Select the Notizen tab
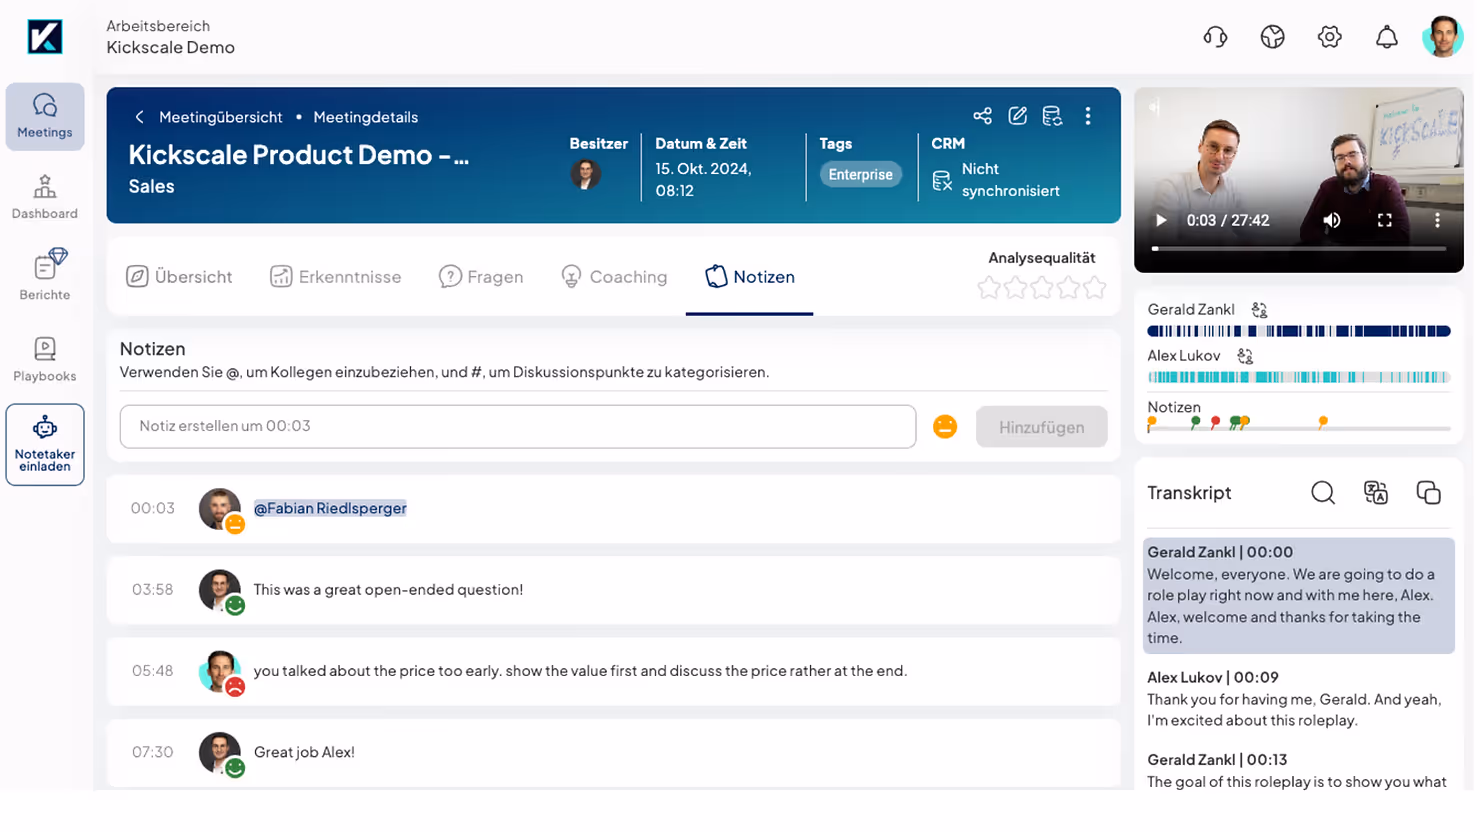The height and width of the screenshot is (832, 1480). (749, 277)
